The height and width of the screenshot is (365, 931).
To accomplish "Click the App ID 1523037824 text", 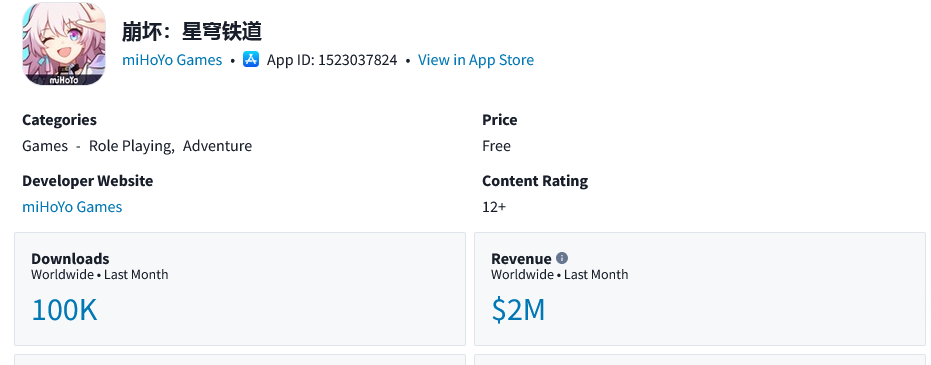I will click(332, 60).
